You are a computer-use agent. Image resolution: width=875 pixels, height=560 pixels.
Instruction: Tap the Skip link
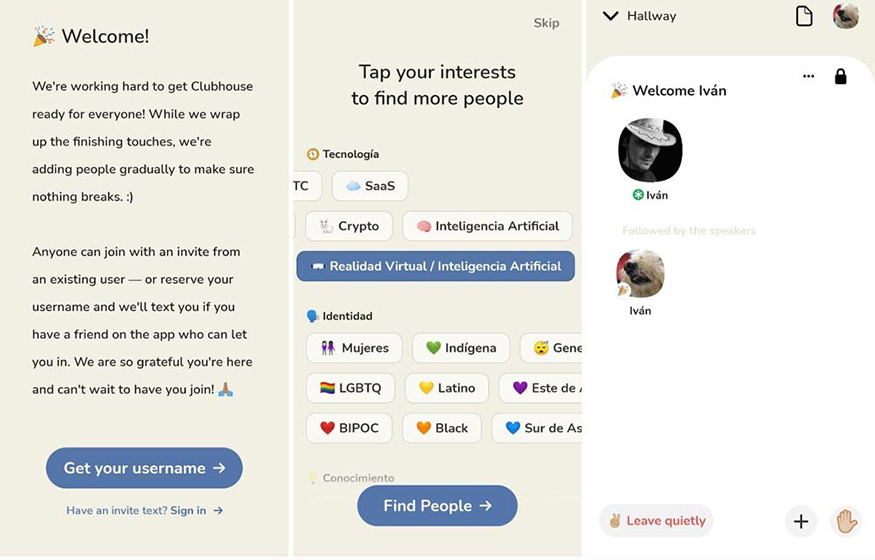click(546, 23)
